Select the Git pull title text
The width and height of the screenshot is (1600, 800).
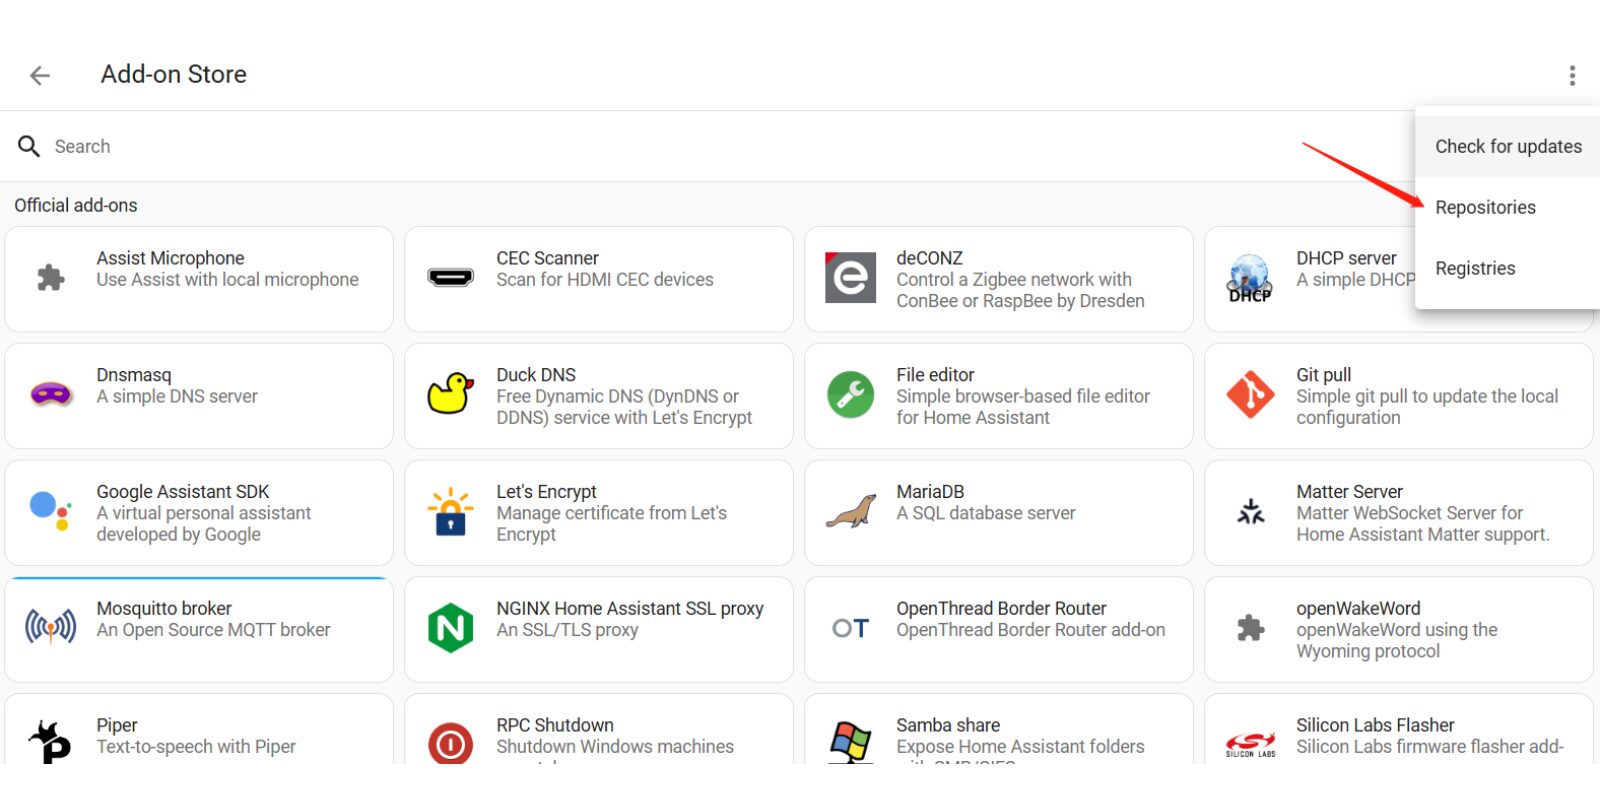click(1323, 375)
